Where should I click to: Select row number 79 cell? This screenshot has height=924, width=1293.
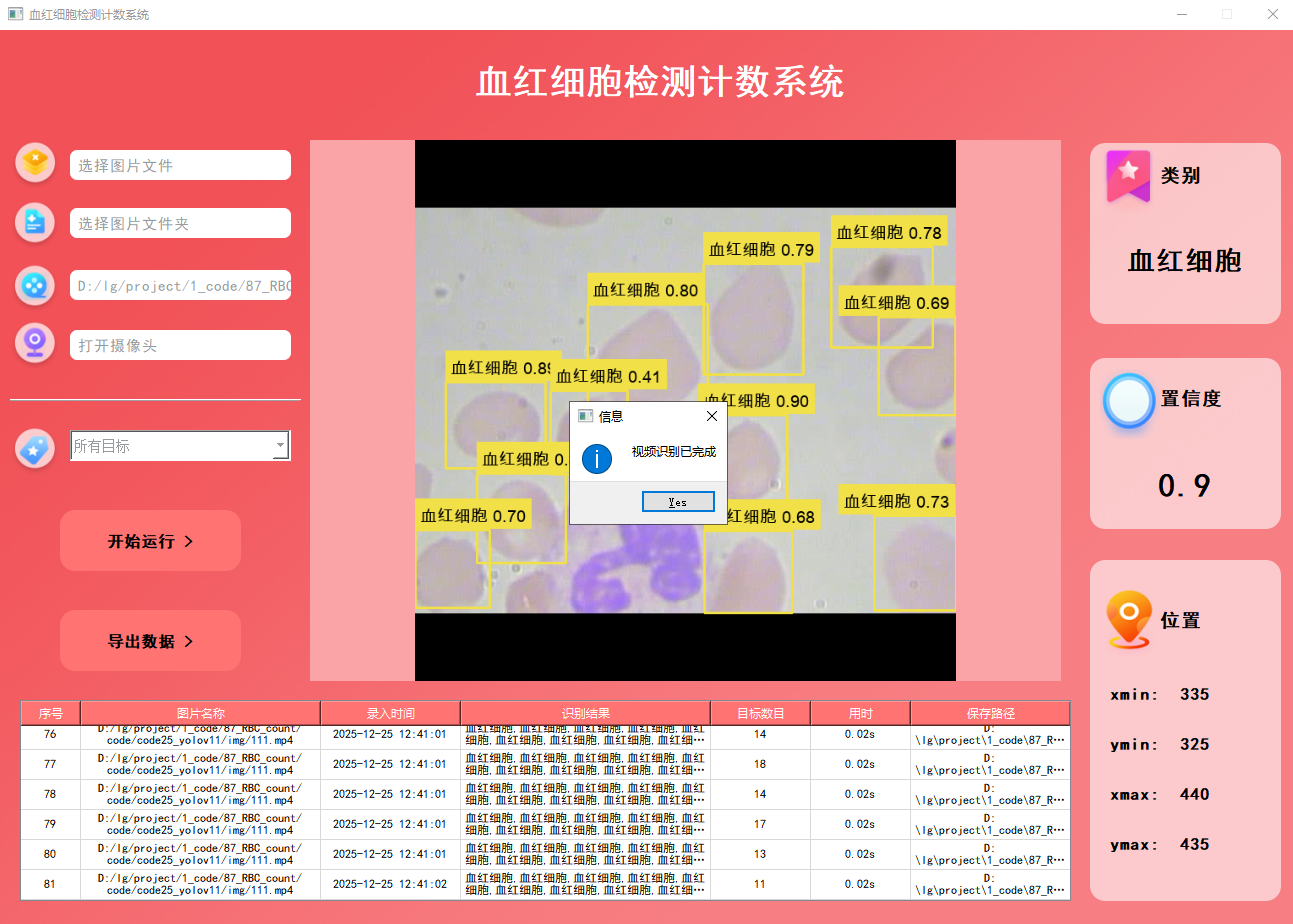(x=51, y=824)
